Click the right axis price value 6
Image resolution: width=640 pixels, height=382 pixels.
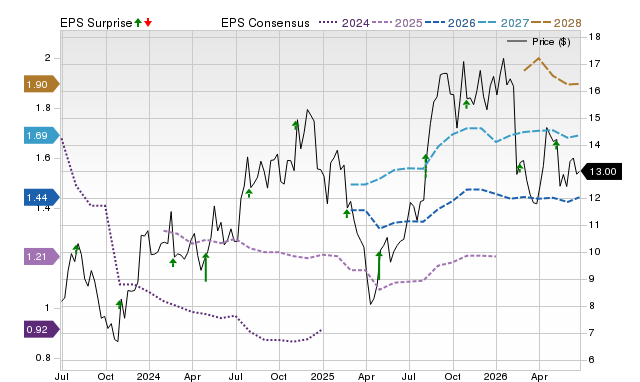(x=592, y=360)
